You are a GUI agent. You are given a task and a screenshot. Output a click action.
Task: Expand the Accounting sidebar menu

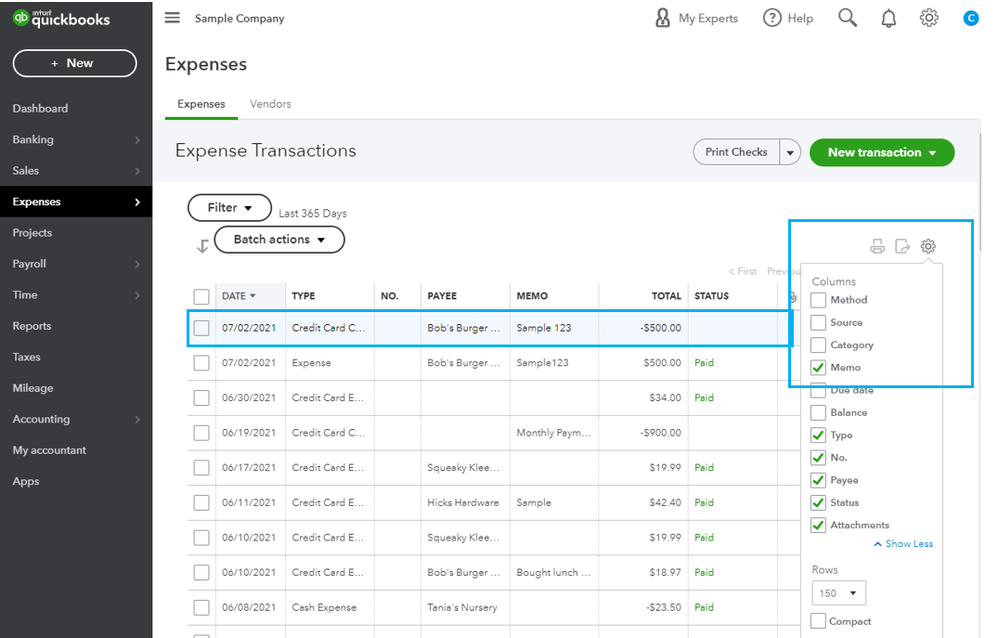76,419
